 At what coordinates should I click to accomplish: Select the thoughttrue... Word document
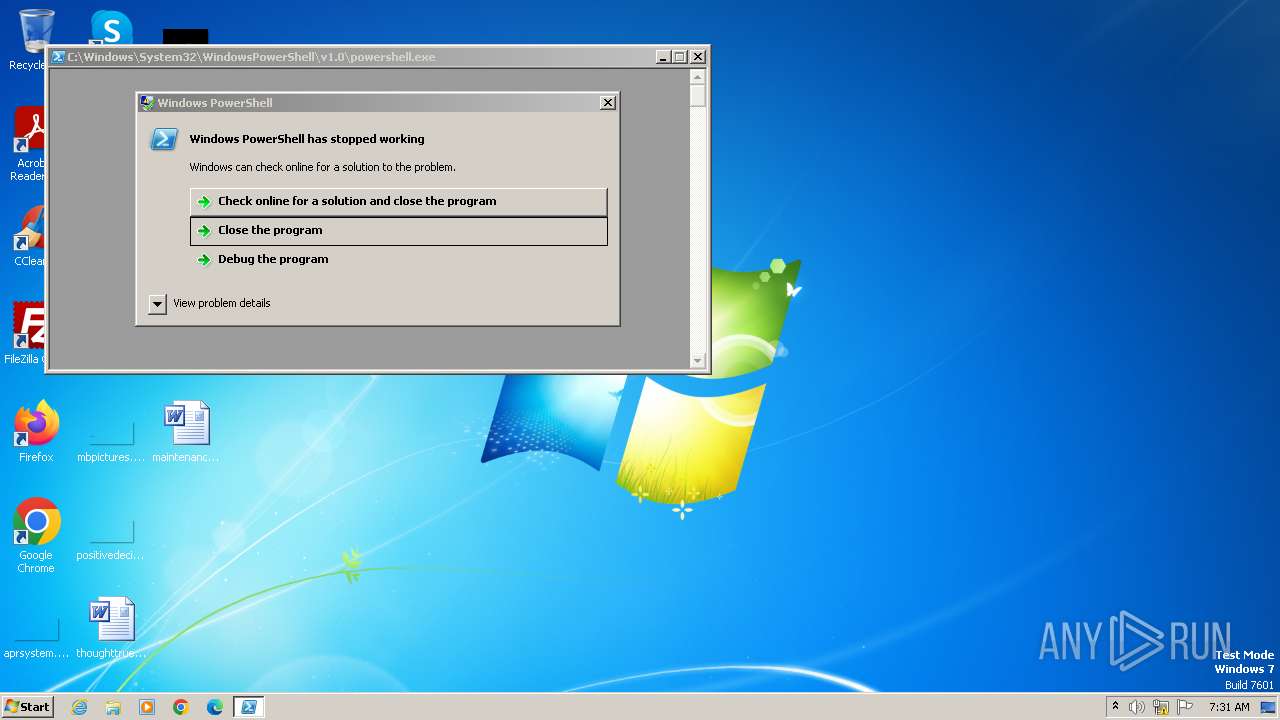tap(111, 628)
